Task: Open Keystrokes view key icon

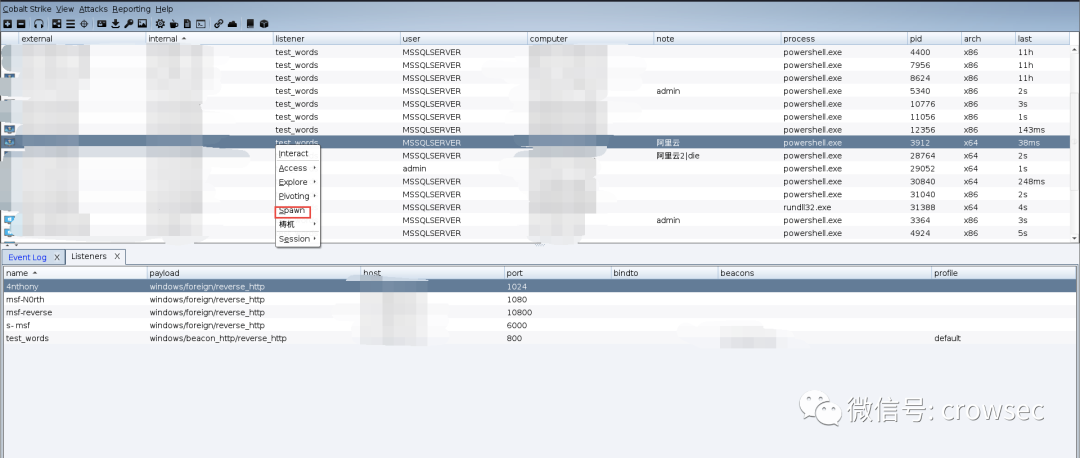Action: coord(129,23)
